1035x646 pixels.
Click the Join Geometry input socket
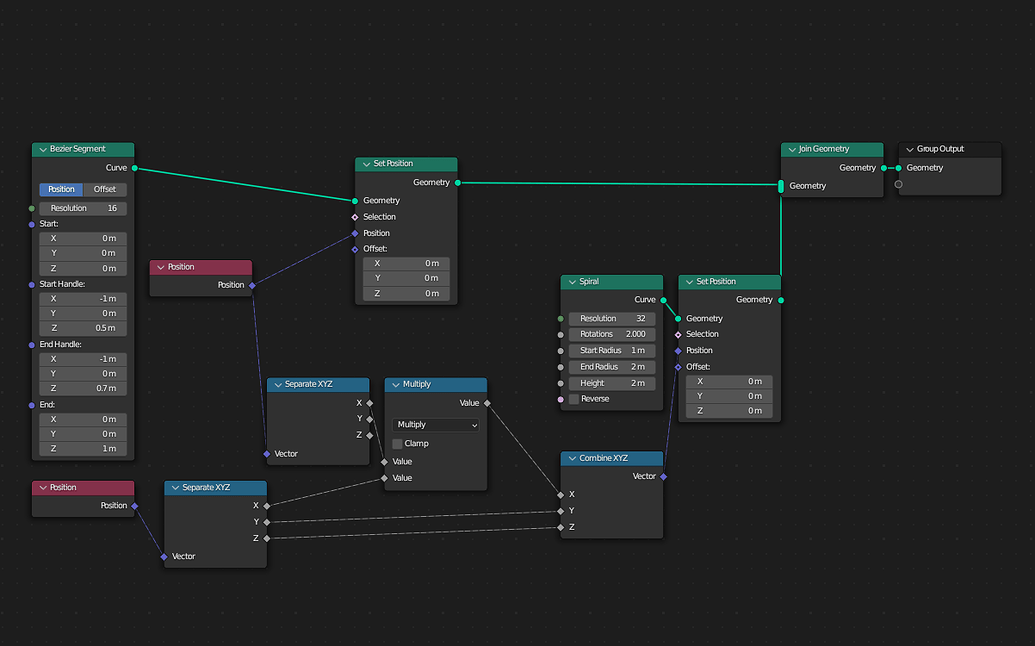coord(781,187)
